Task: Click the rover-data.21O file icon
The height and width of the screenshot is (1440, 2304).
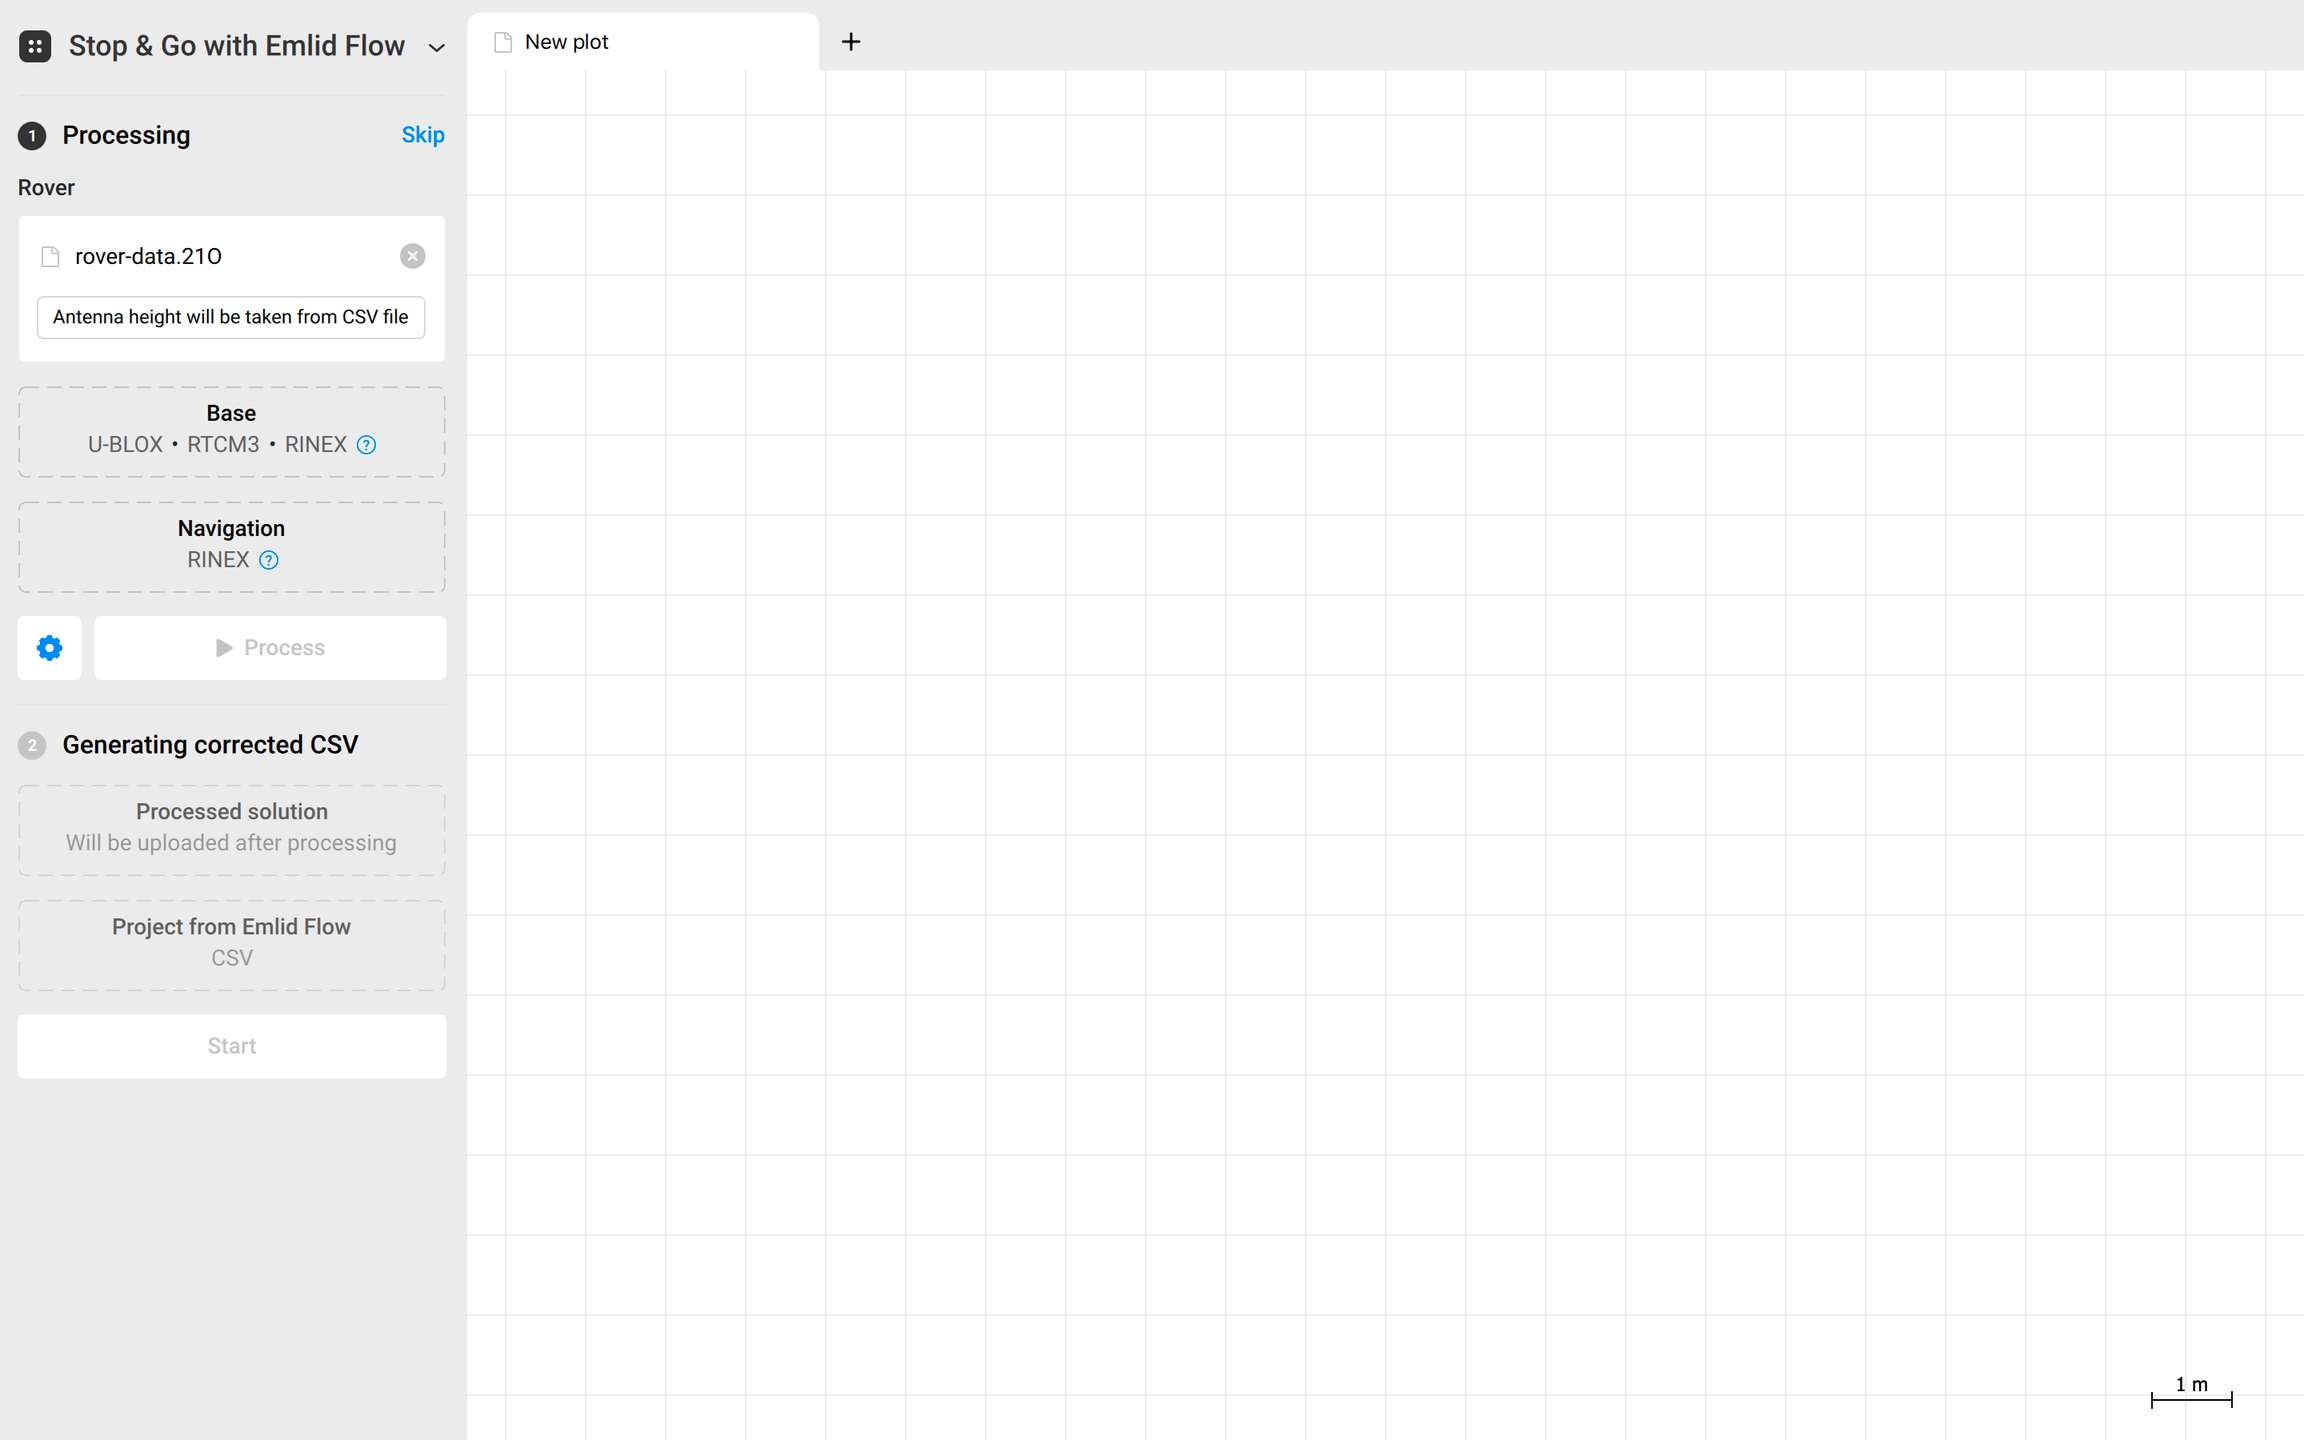Action: [50, 257]
